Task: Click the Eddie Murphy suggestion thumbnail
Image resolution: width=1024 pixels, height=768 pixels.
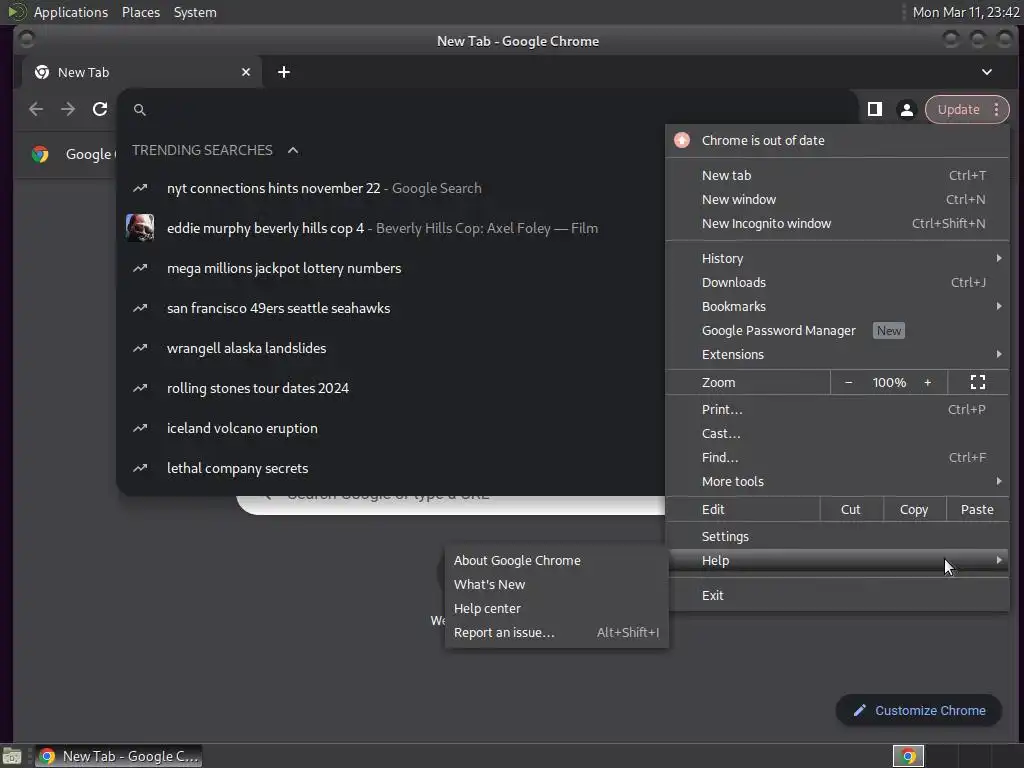Action: (140, 228)
